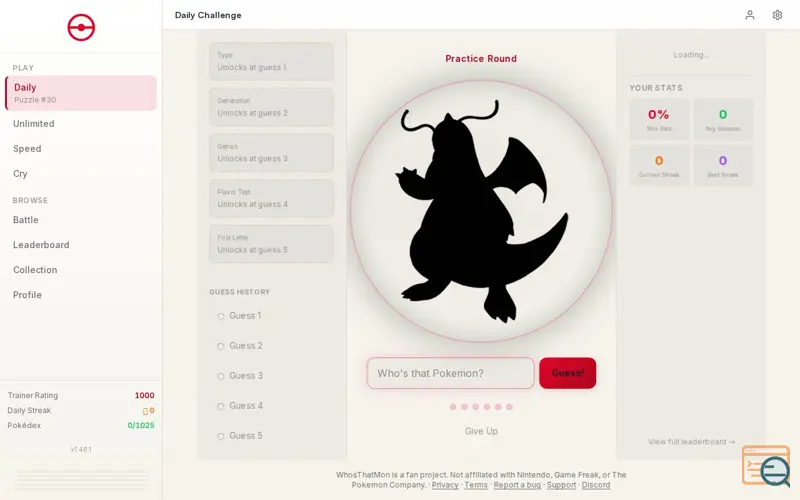This screenshot has height=500, width=800.
Task: Open View full leaderboard link
Action: [x=691, y=442]
